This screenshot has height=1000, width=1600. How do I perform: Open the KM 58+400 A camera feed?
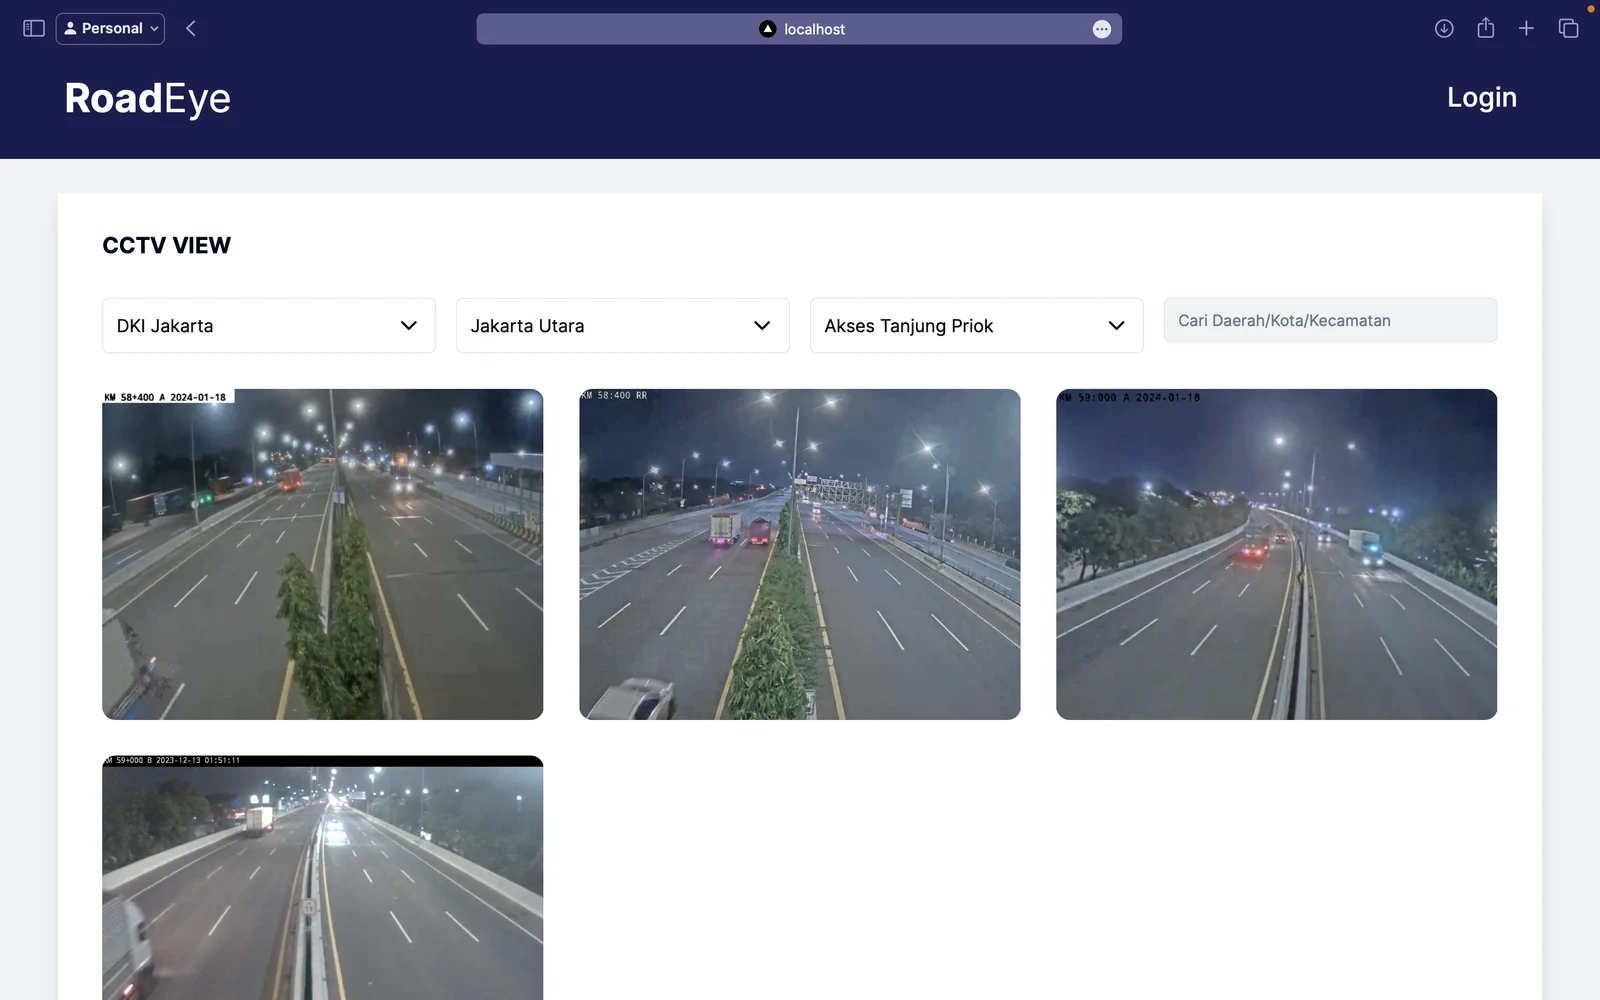pyautogui.click(x=323, y=554)
